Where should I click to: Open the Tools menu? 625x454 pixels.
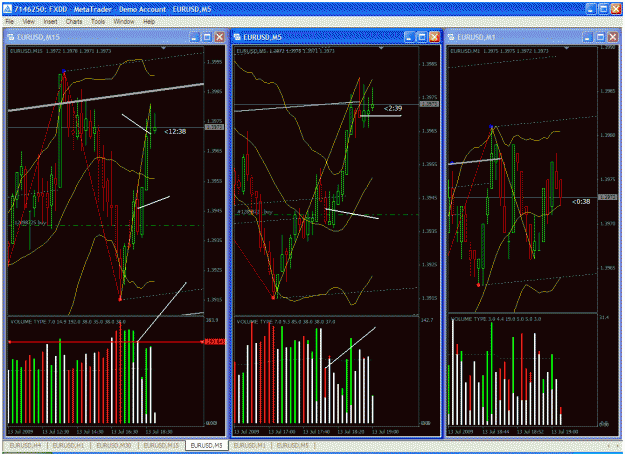click(98, 22)
